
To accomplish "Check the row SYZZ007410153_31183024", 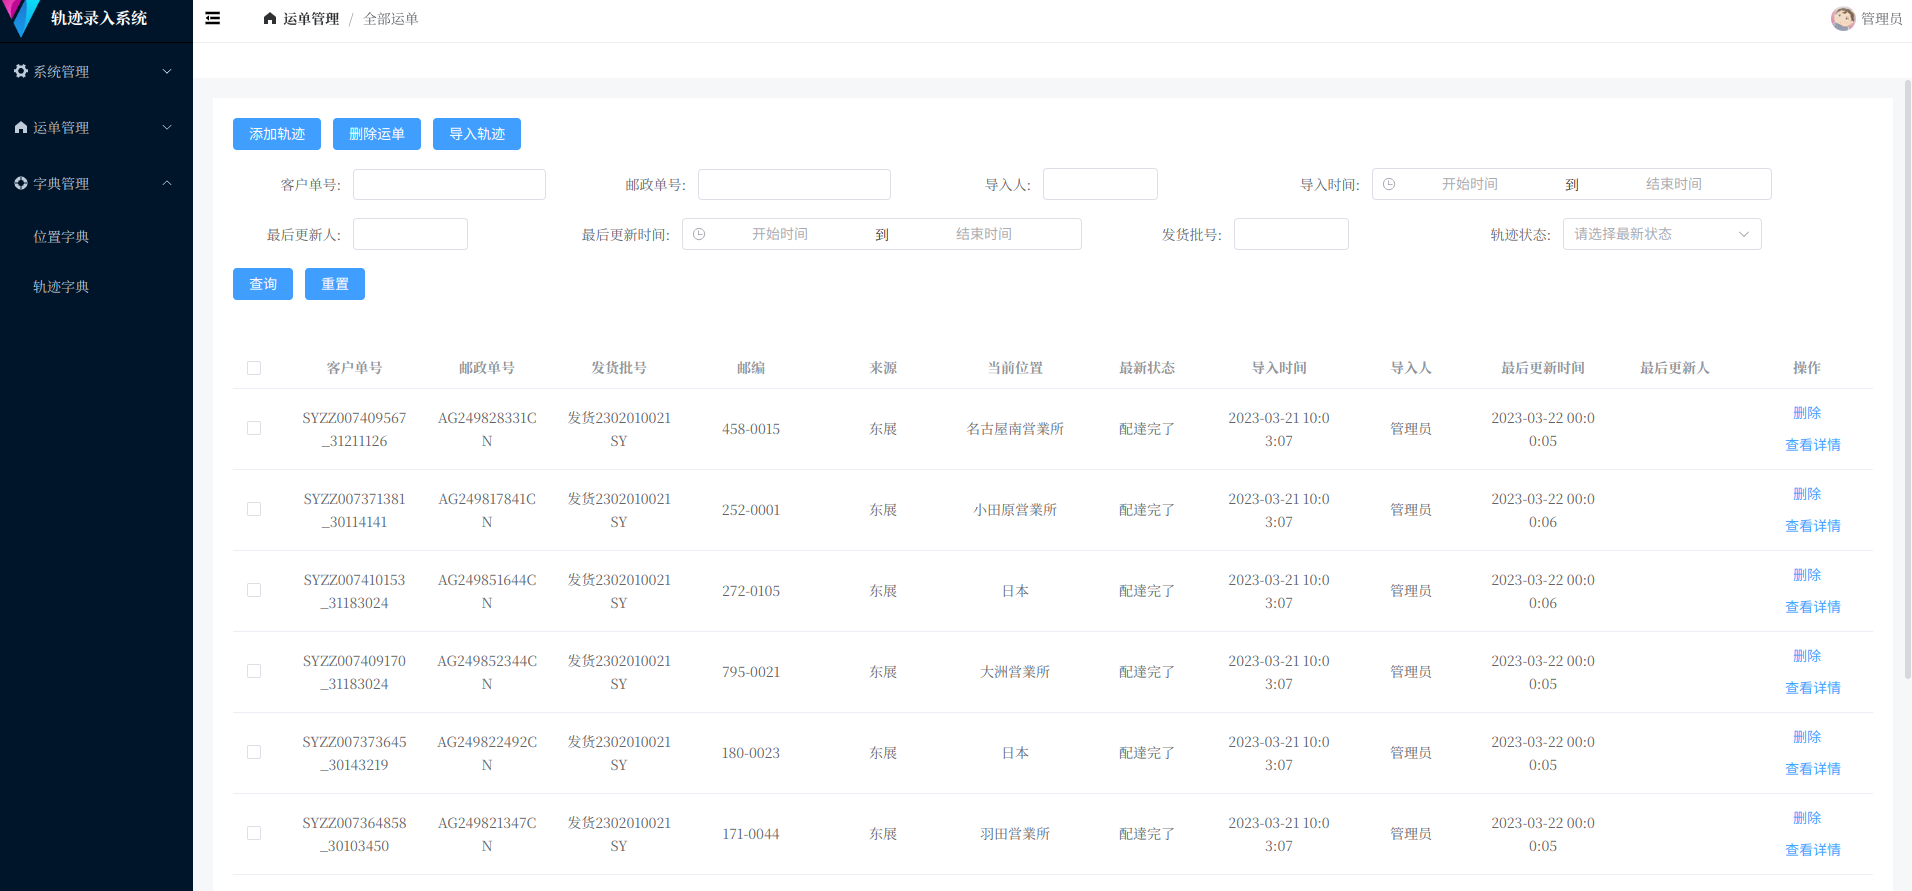I will (x=254, y=590).
